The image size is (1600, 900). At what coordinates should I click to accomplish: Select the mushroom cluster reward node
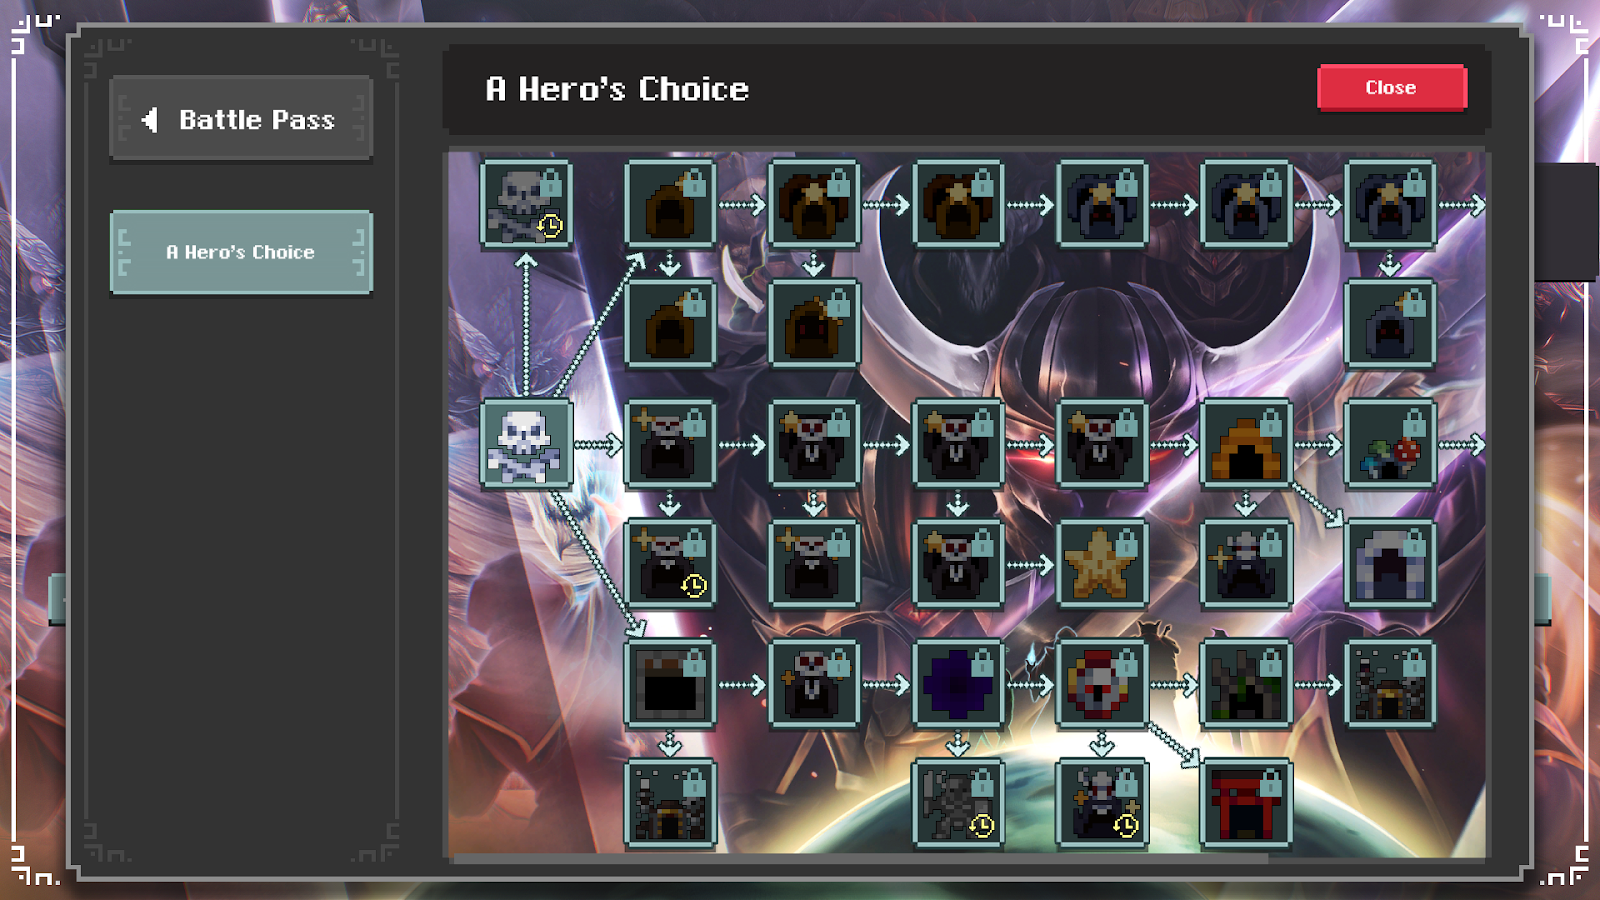1390,444
